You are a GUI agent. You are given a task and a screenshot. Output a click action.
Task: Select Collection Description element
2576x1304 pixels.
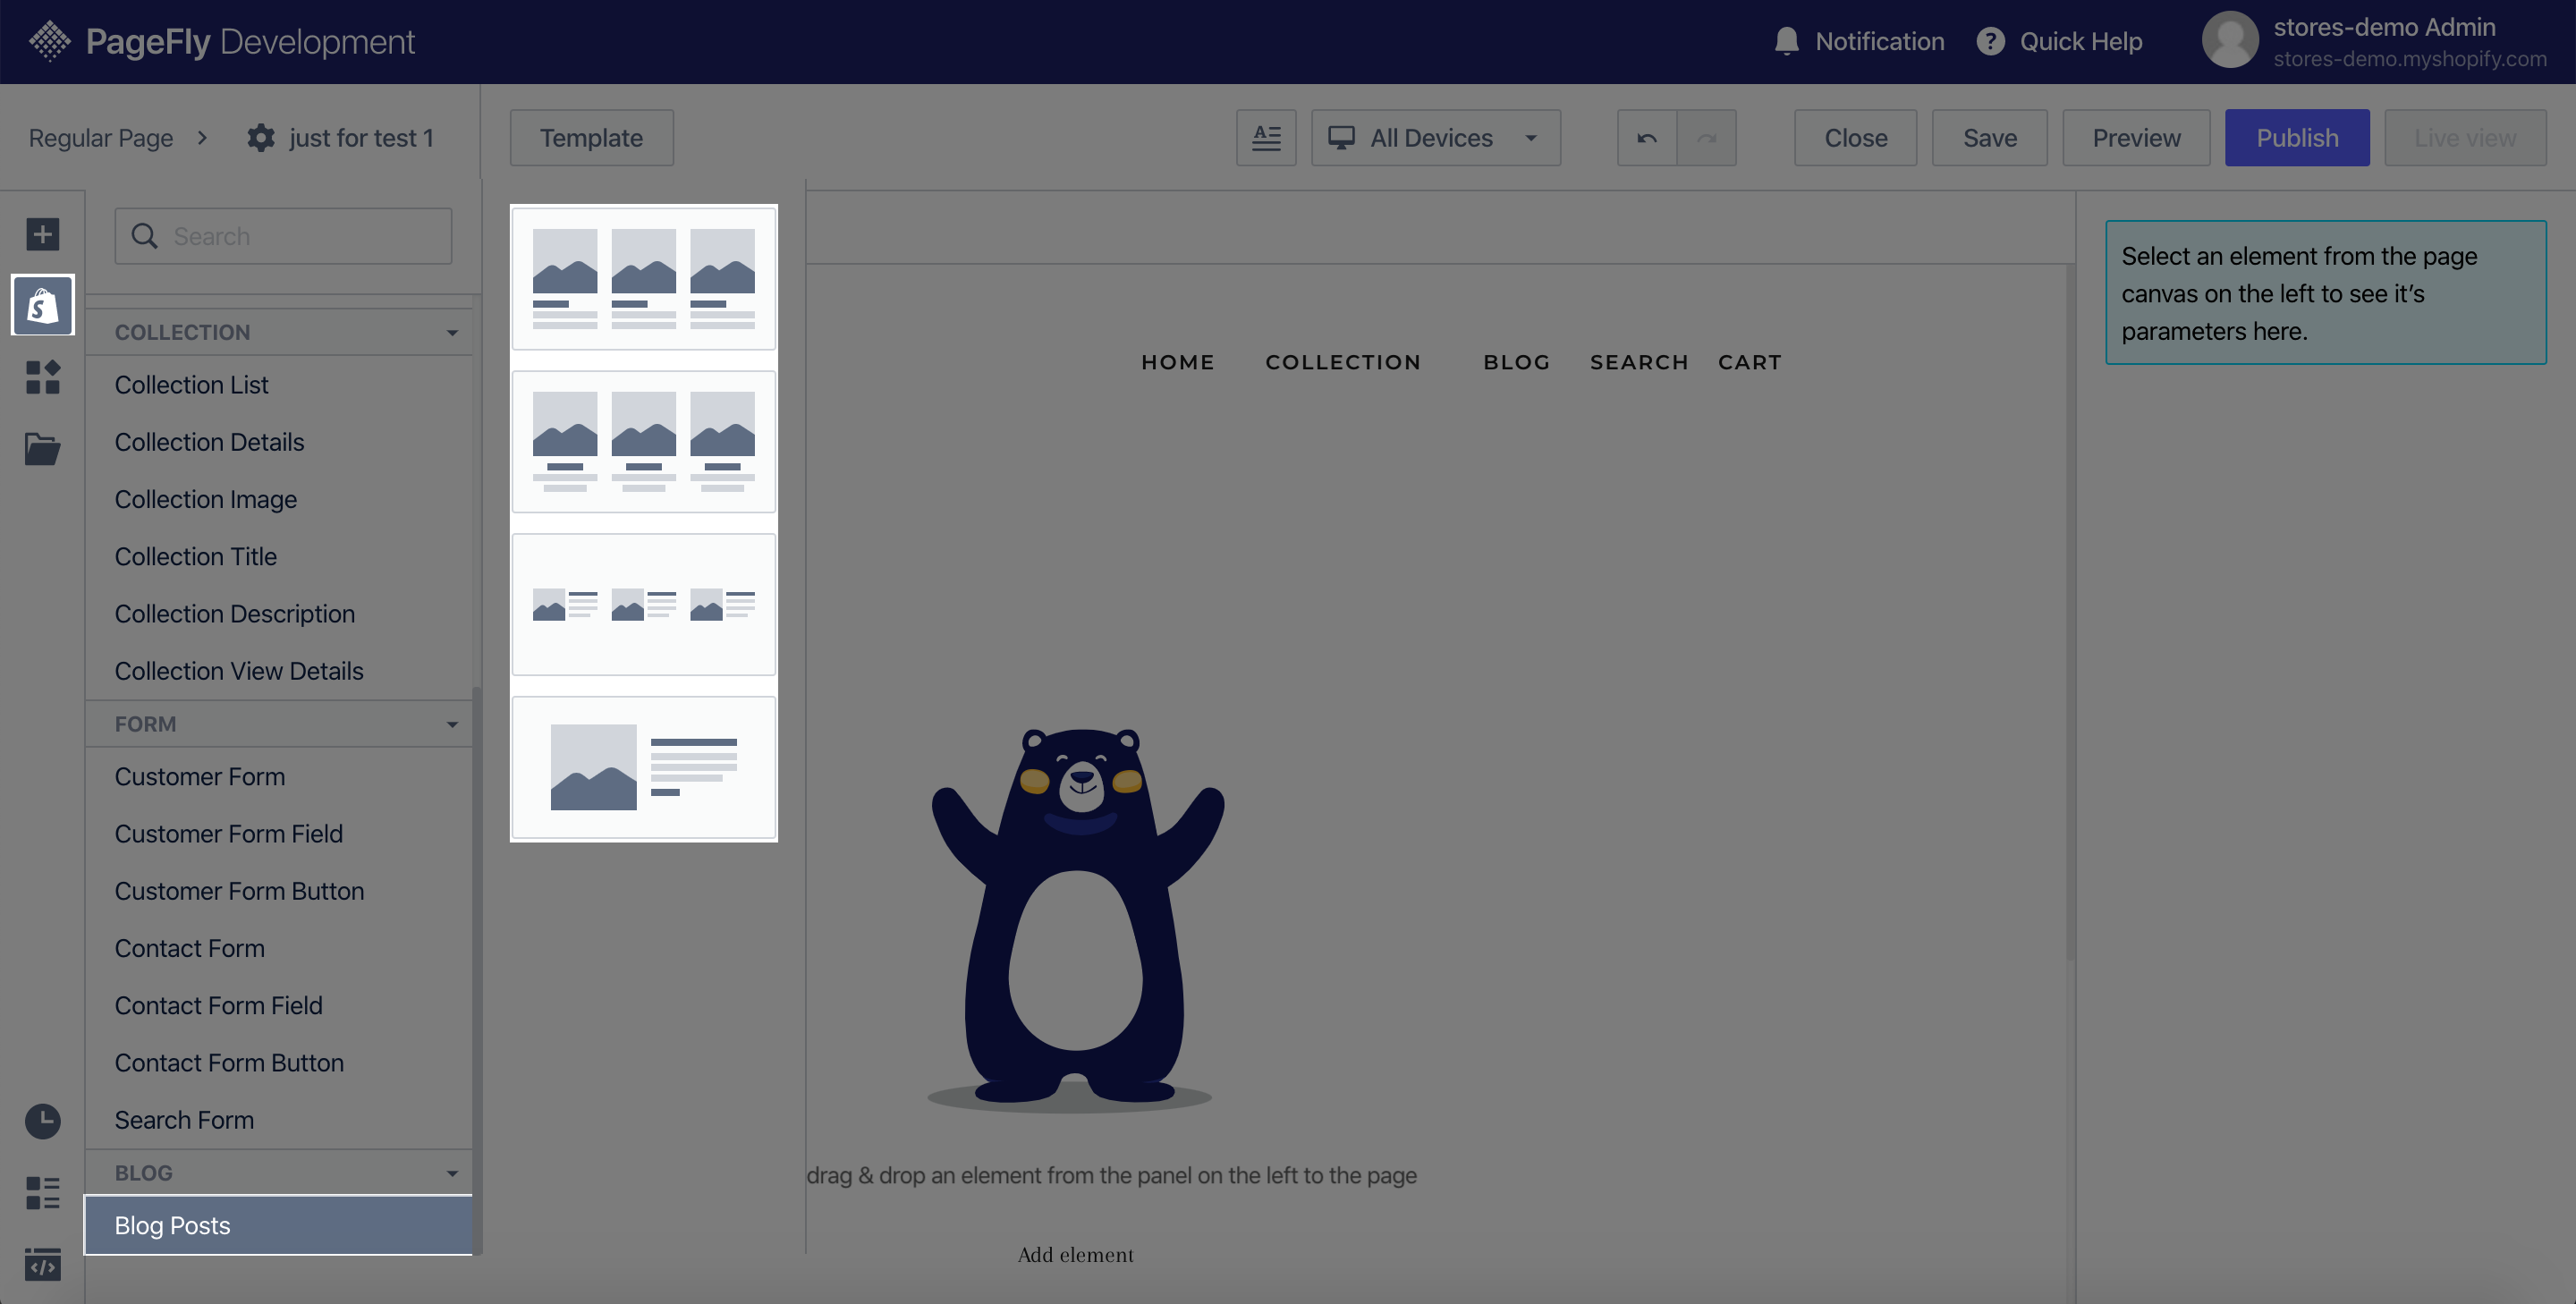(x=278, y=614)
